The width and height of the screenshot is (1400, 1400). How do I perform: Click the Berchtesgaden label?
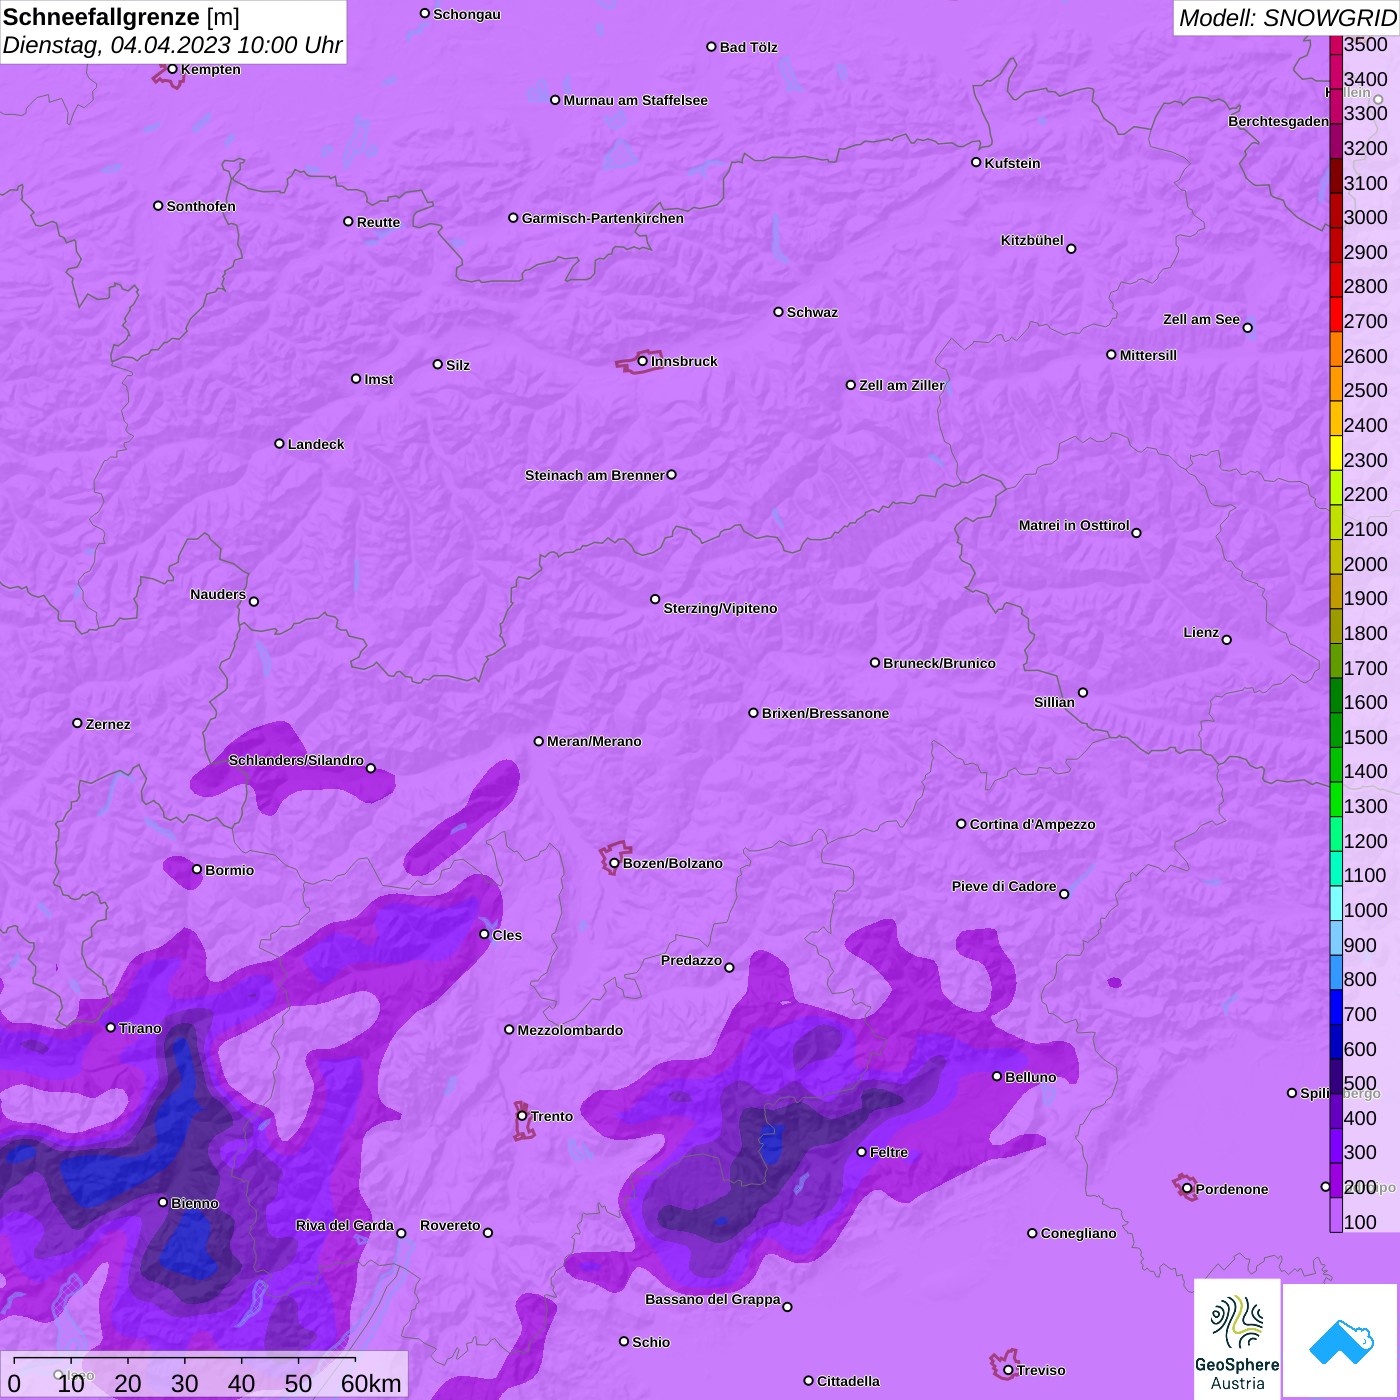(1278, 121)
